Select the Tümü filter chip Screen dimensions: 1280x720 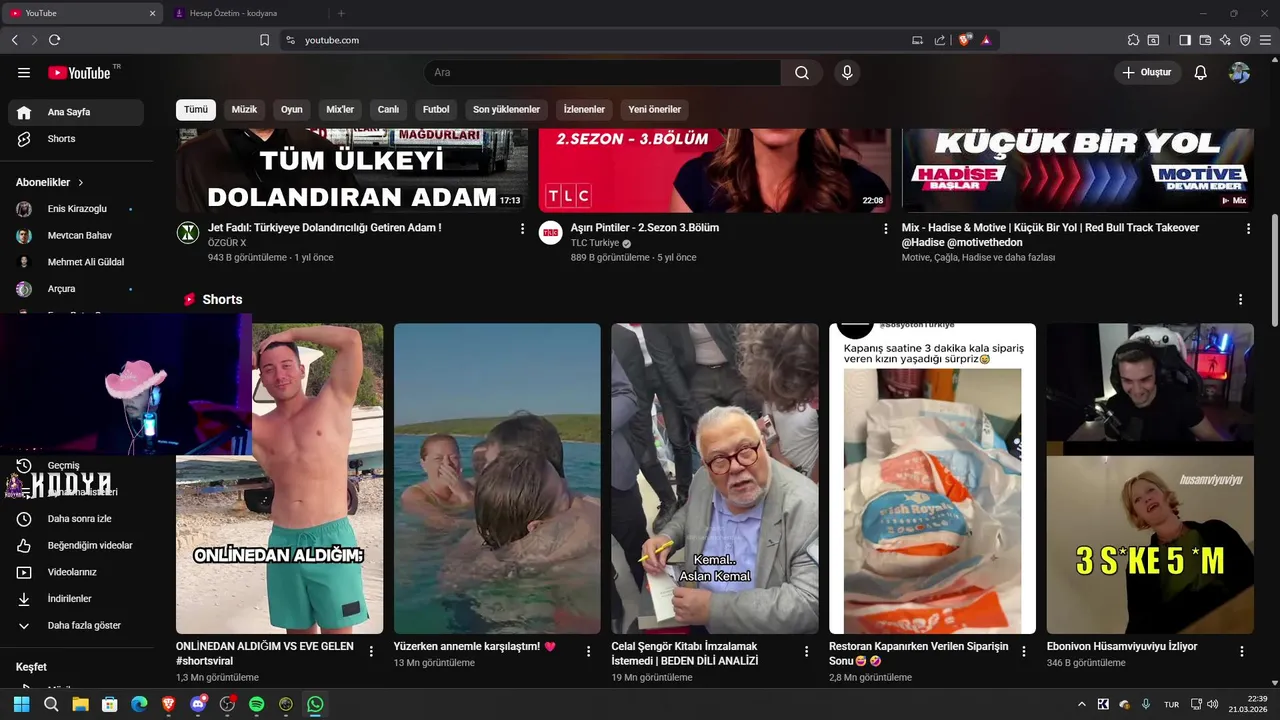(196, 110)
